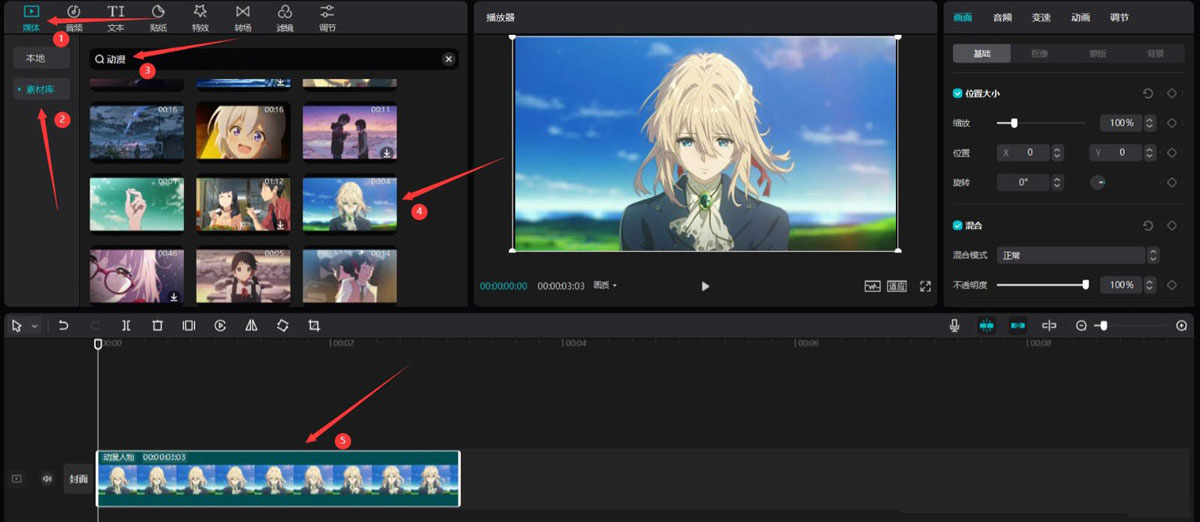Image resolution: width=1200 pixels, height=522 pixels.
Task: Open the 特效 effects tab
Action: [x=200, y=18]
